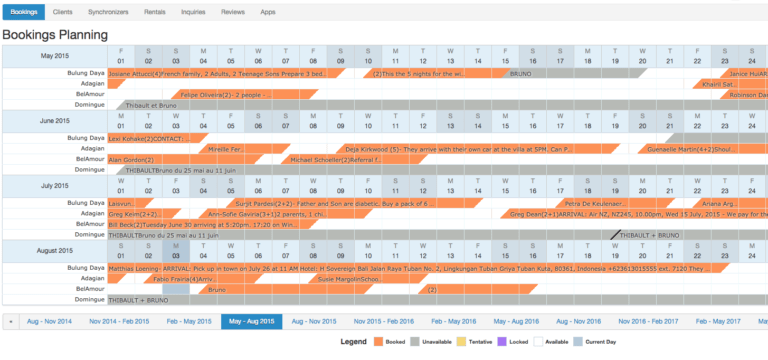
Task: Open the Fabio Frairia booking bar
Action: click(x=203, y=279)
